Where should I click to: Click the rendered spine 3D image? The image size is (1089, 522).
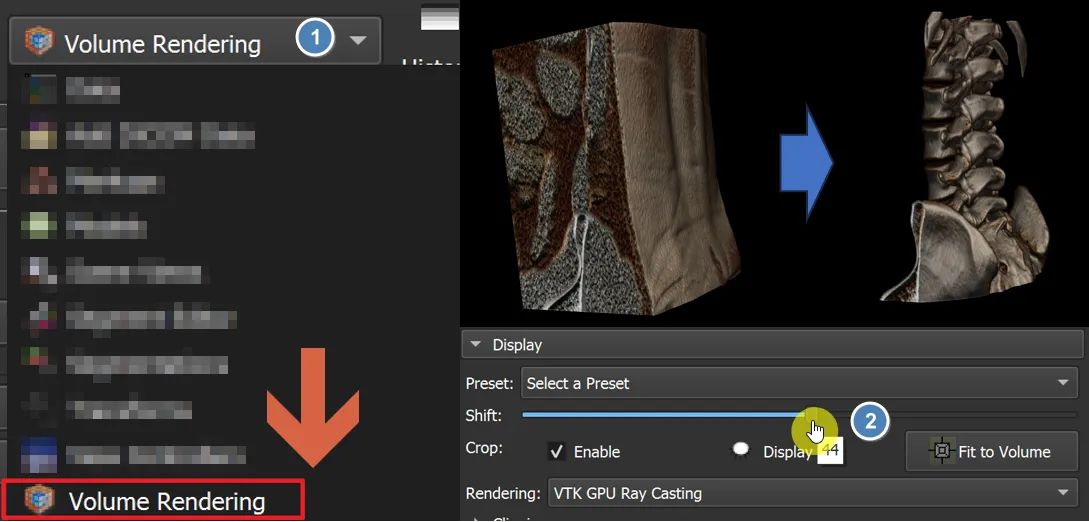[x=965, y=156]
